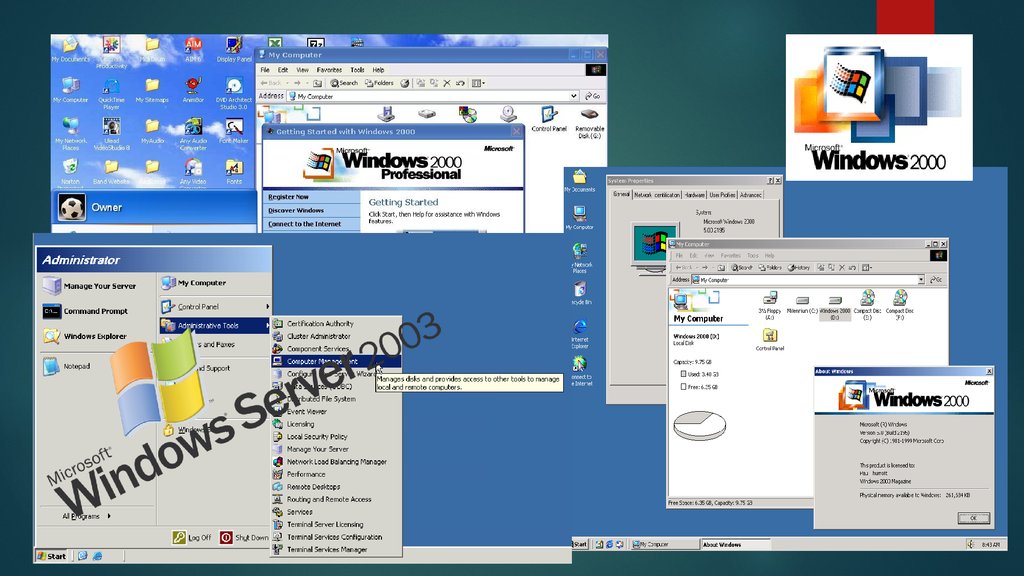Open Recycle Bin on the Windows 2000 desktop
This screenshot has width=1024, height=576.
click(580, 293)
